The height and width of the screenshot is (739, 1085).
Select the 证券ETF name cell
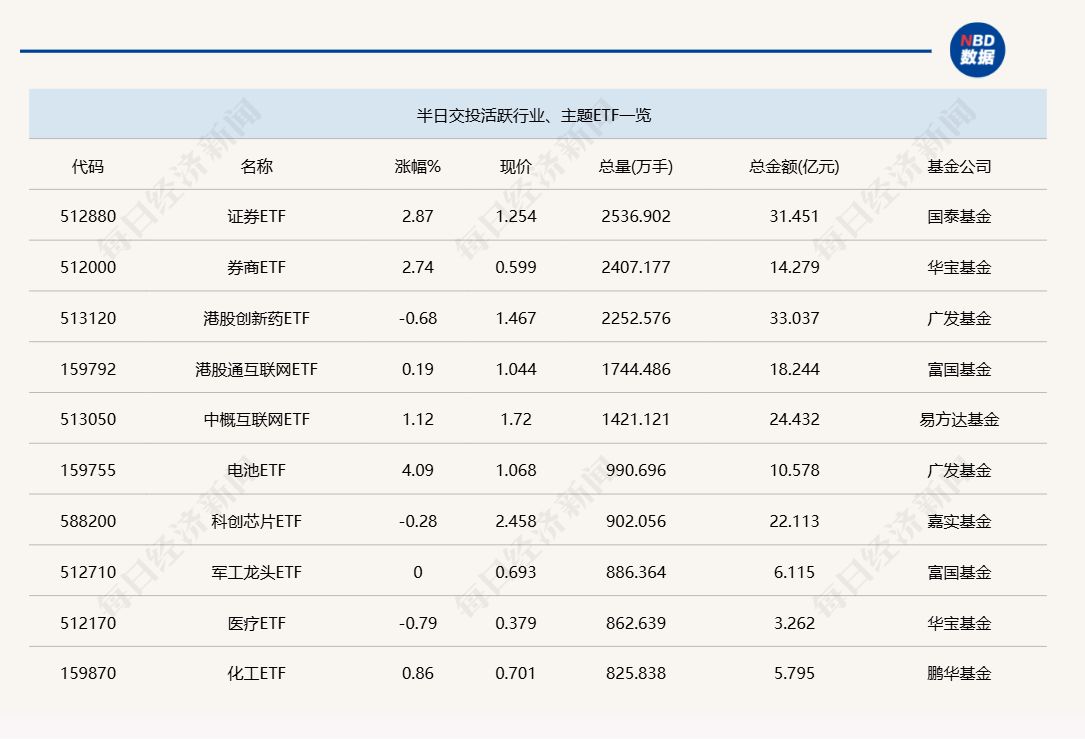click(256, 216)
